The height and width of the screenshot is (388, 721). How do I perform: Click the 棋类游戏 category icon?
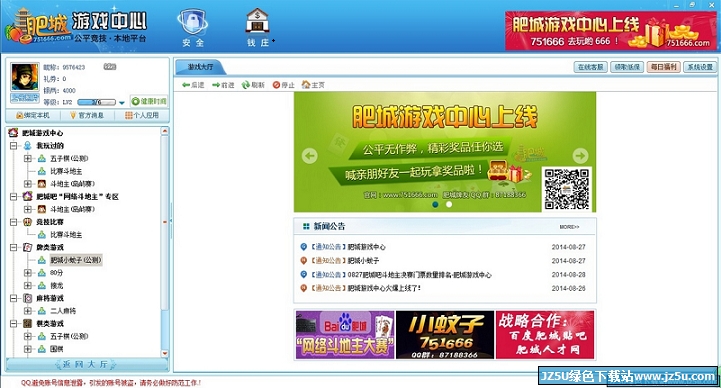[28, 324]
